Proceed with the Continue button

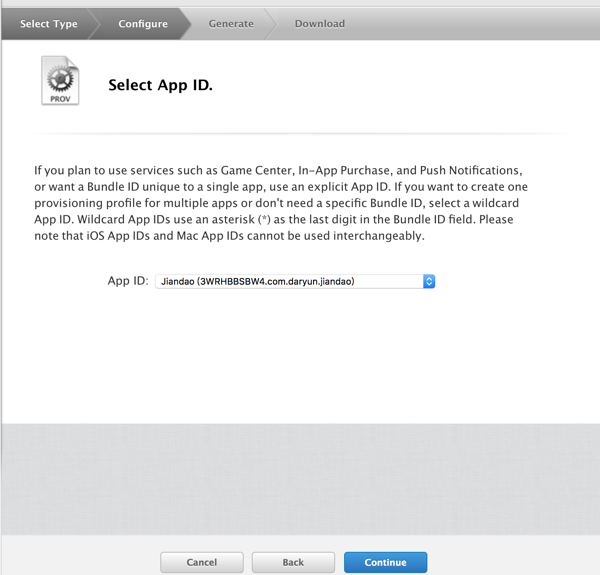[x=385, y=562]
